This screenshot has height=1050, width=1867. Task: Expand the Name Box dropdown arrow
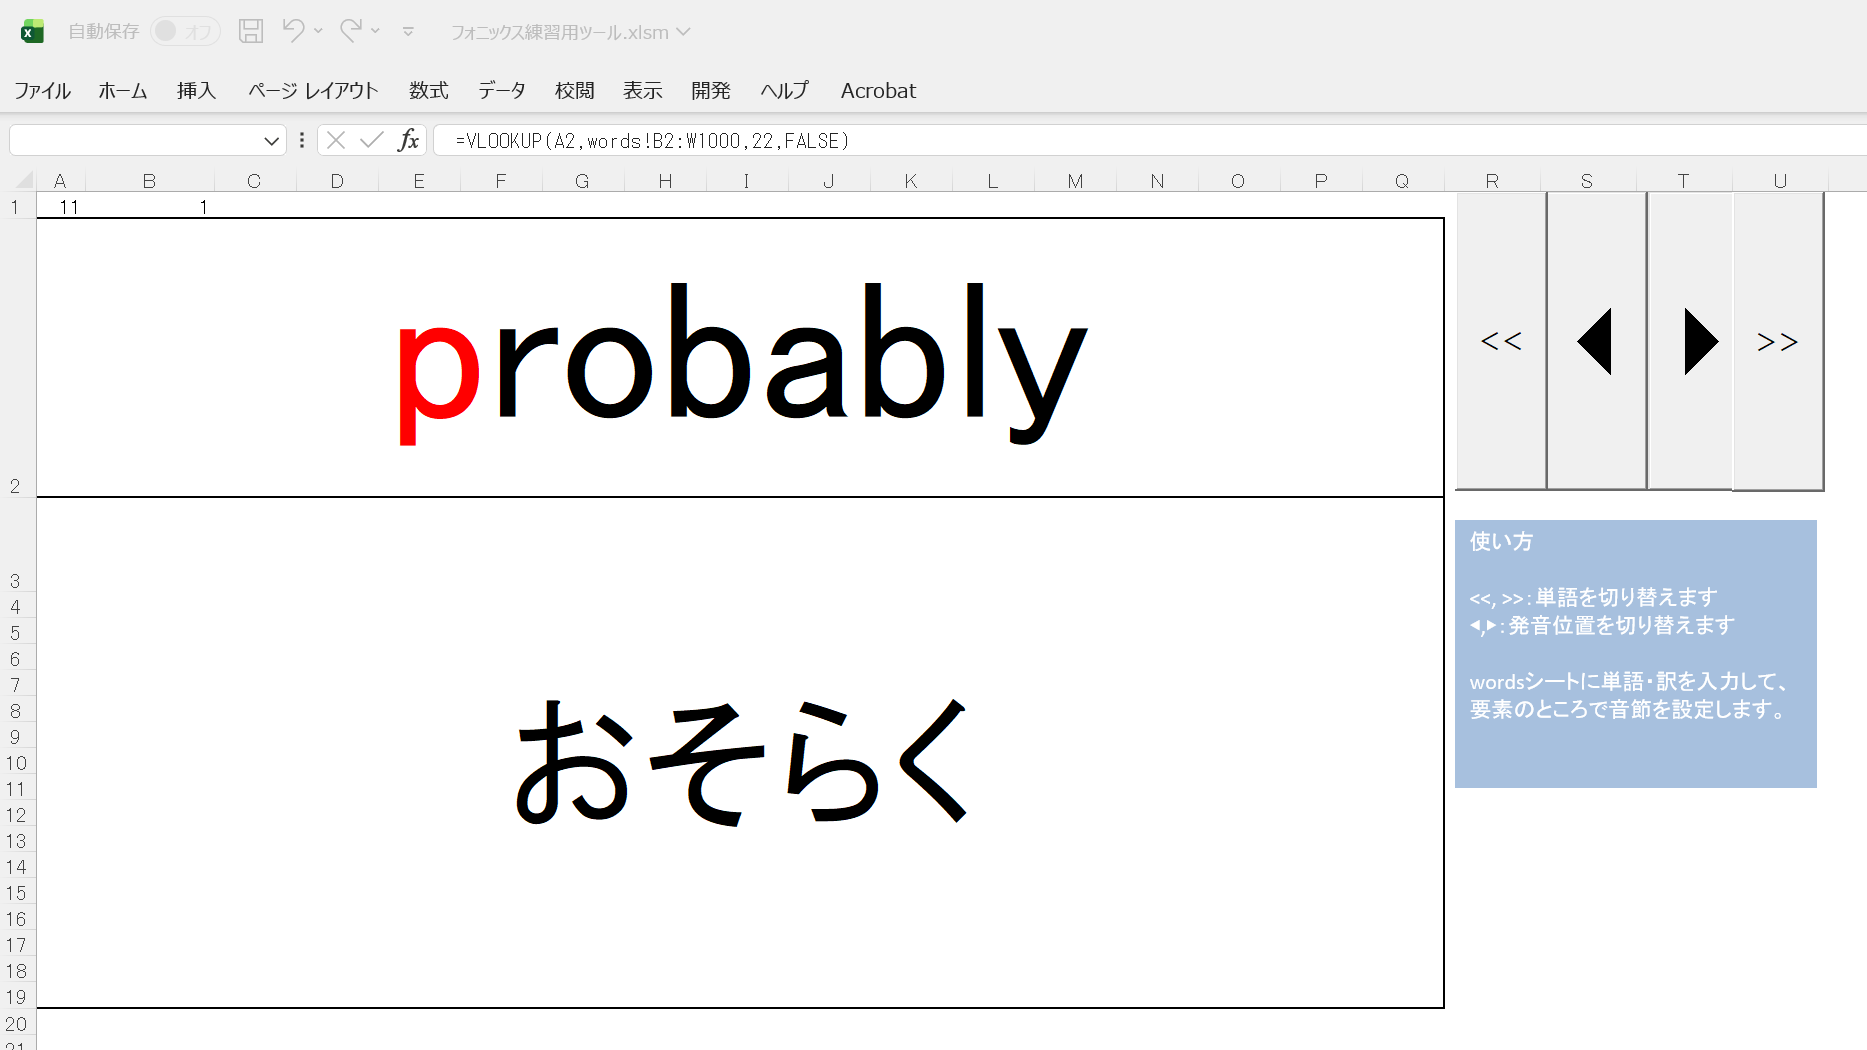pos(271,141)
